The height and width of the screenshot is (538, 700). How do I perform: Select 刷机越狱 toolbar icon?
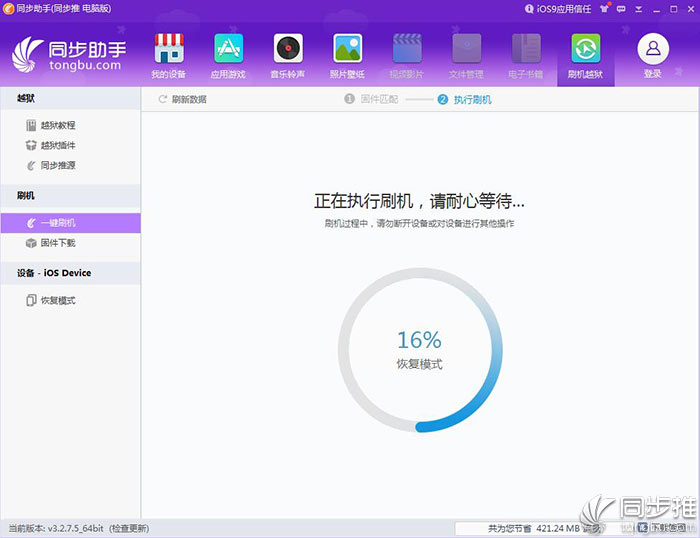click(585, 56)
